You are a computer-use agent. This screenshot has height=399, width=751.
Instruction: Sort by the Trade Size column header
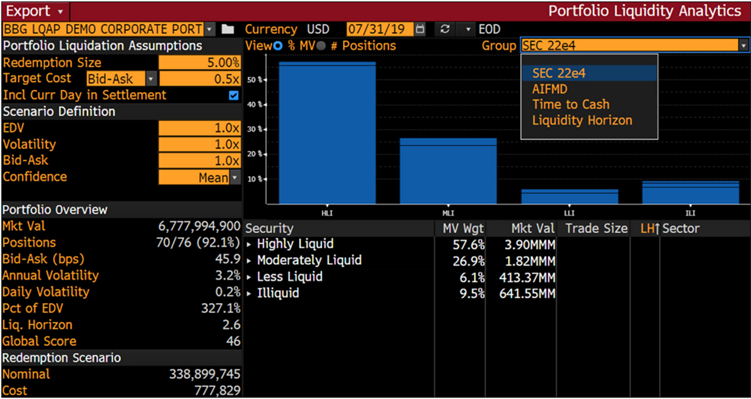[594, 228]
